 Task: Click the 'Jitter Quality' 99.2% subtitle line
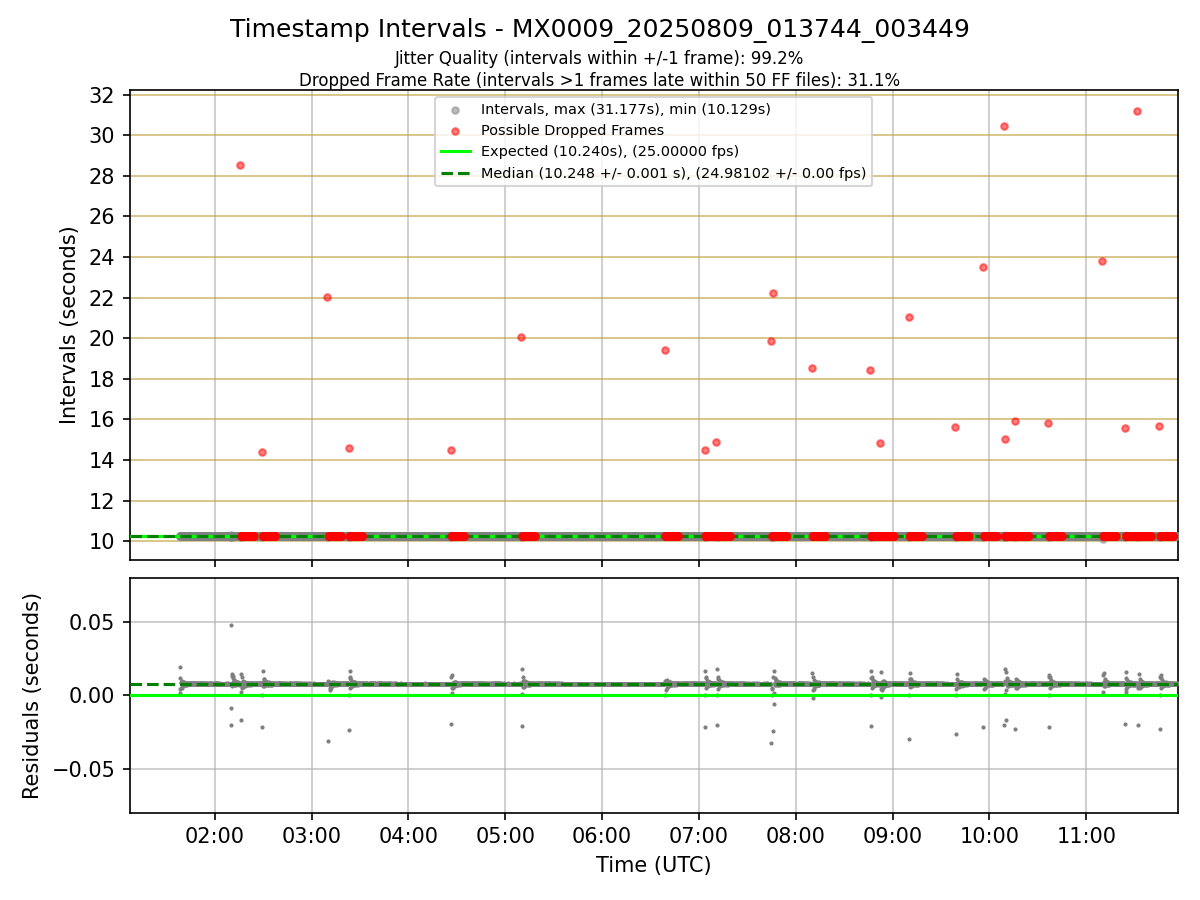coord(599,59)
